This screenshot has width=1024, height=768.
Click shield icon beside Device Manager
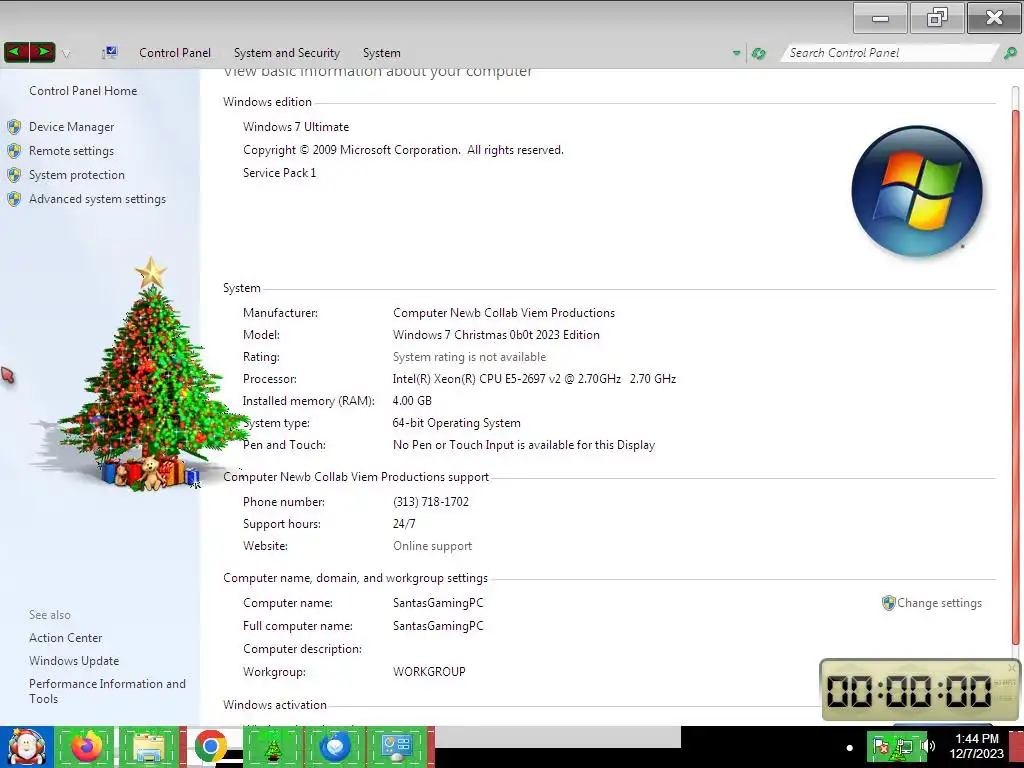(x=14, y=127)
